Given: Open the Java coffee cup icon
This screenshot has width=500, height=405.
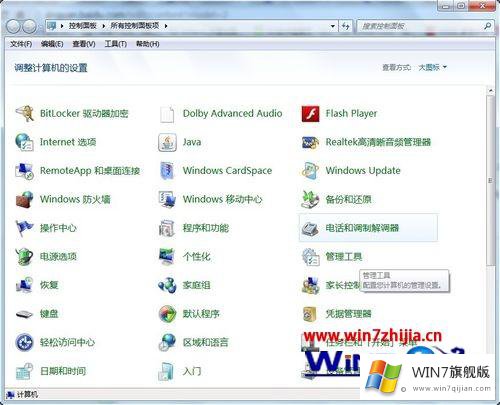Looking at the screenshot, I should [167, 142].
